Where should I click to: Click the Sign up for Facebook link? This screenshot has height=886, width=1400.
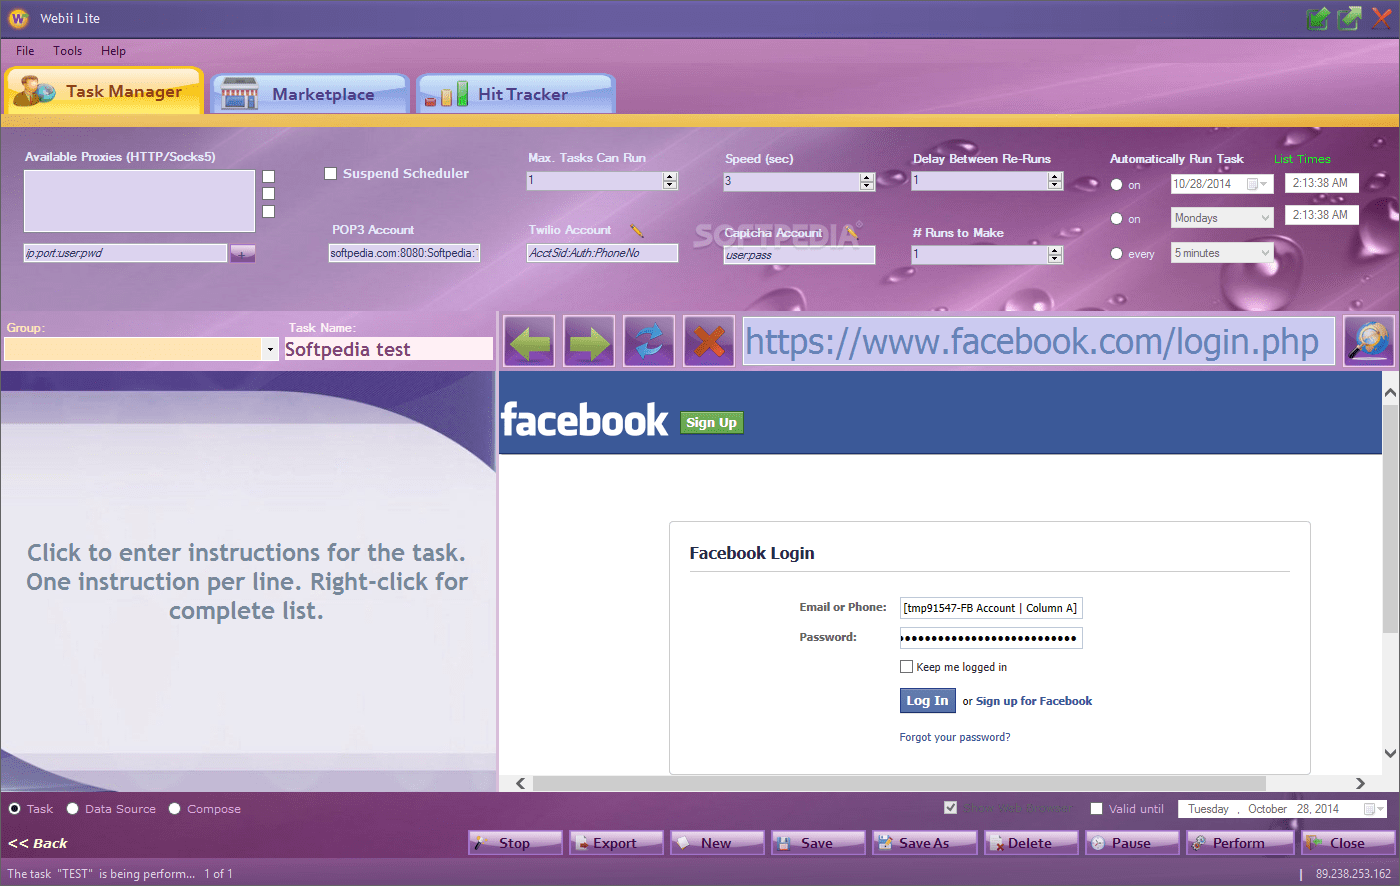1034,701
